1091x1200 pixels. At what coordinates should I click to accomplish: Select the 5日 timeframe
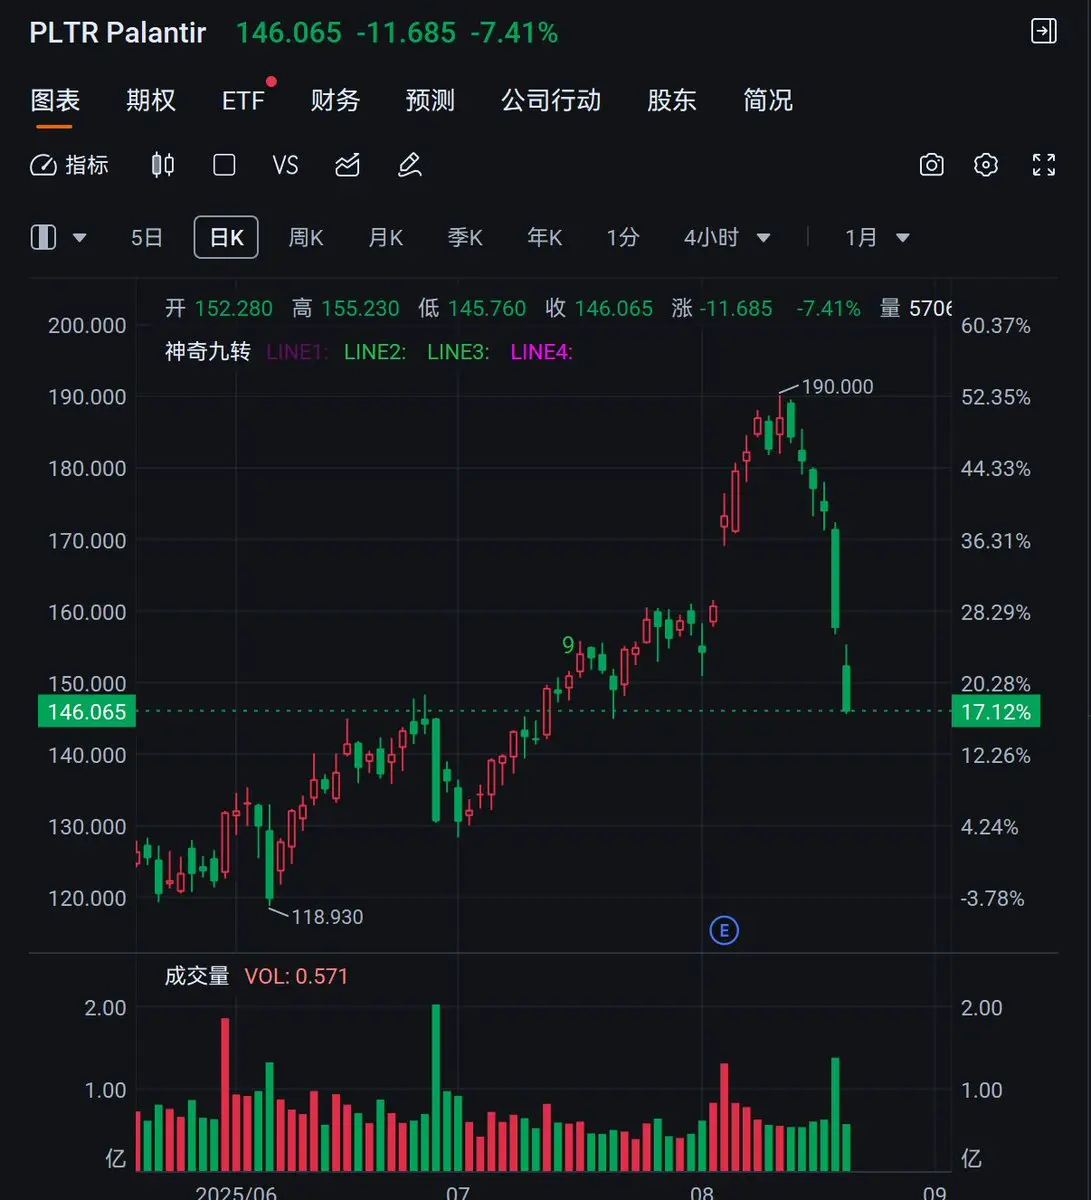coord(147,237)
